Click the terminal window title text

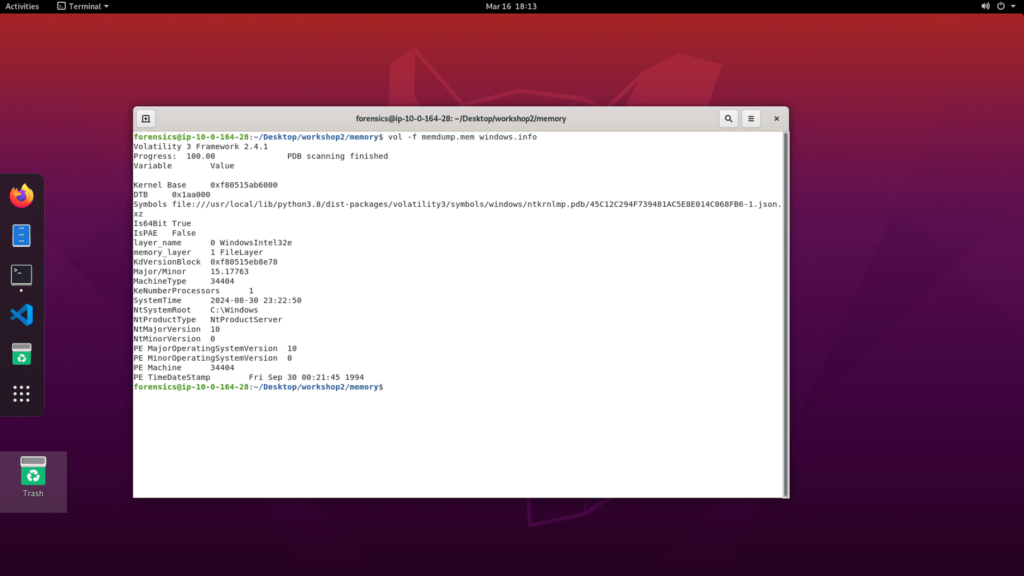tap(460, 118)
